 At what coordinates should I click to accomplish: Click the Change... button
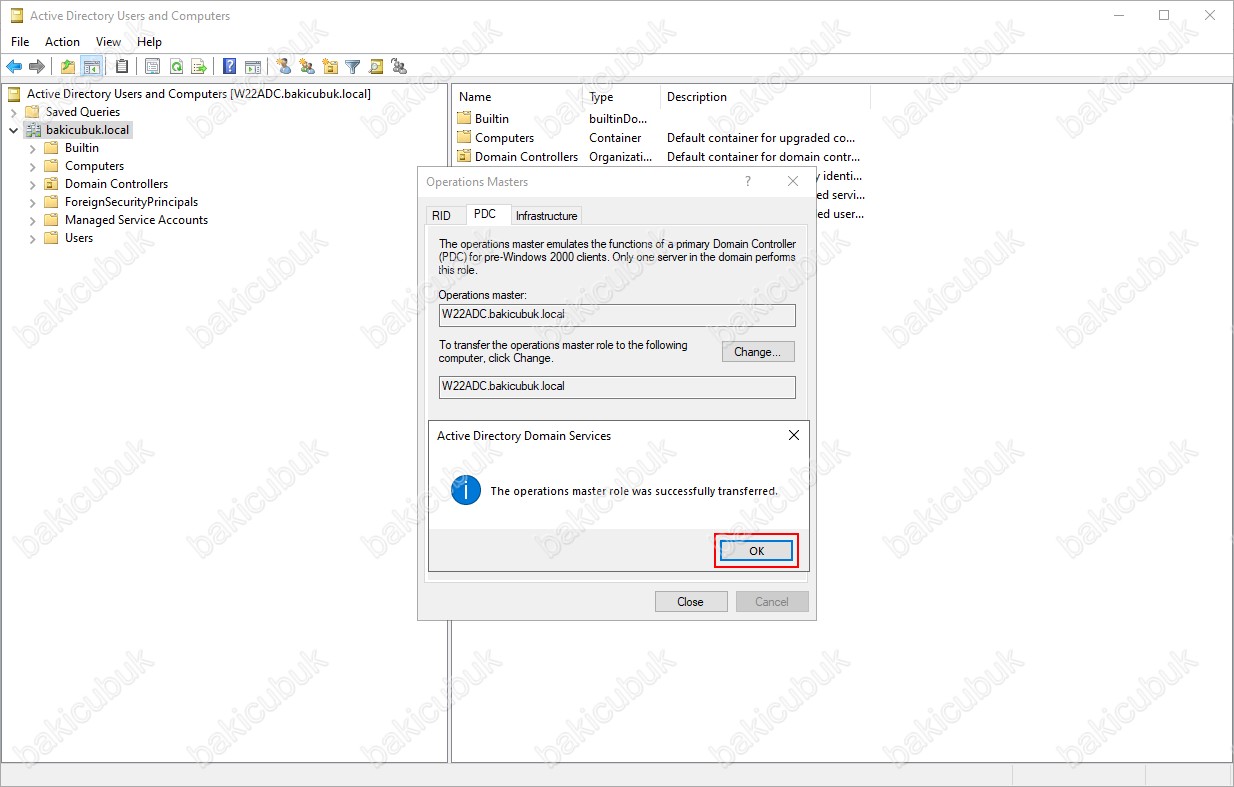coord(758,352)
